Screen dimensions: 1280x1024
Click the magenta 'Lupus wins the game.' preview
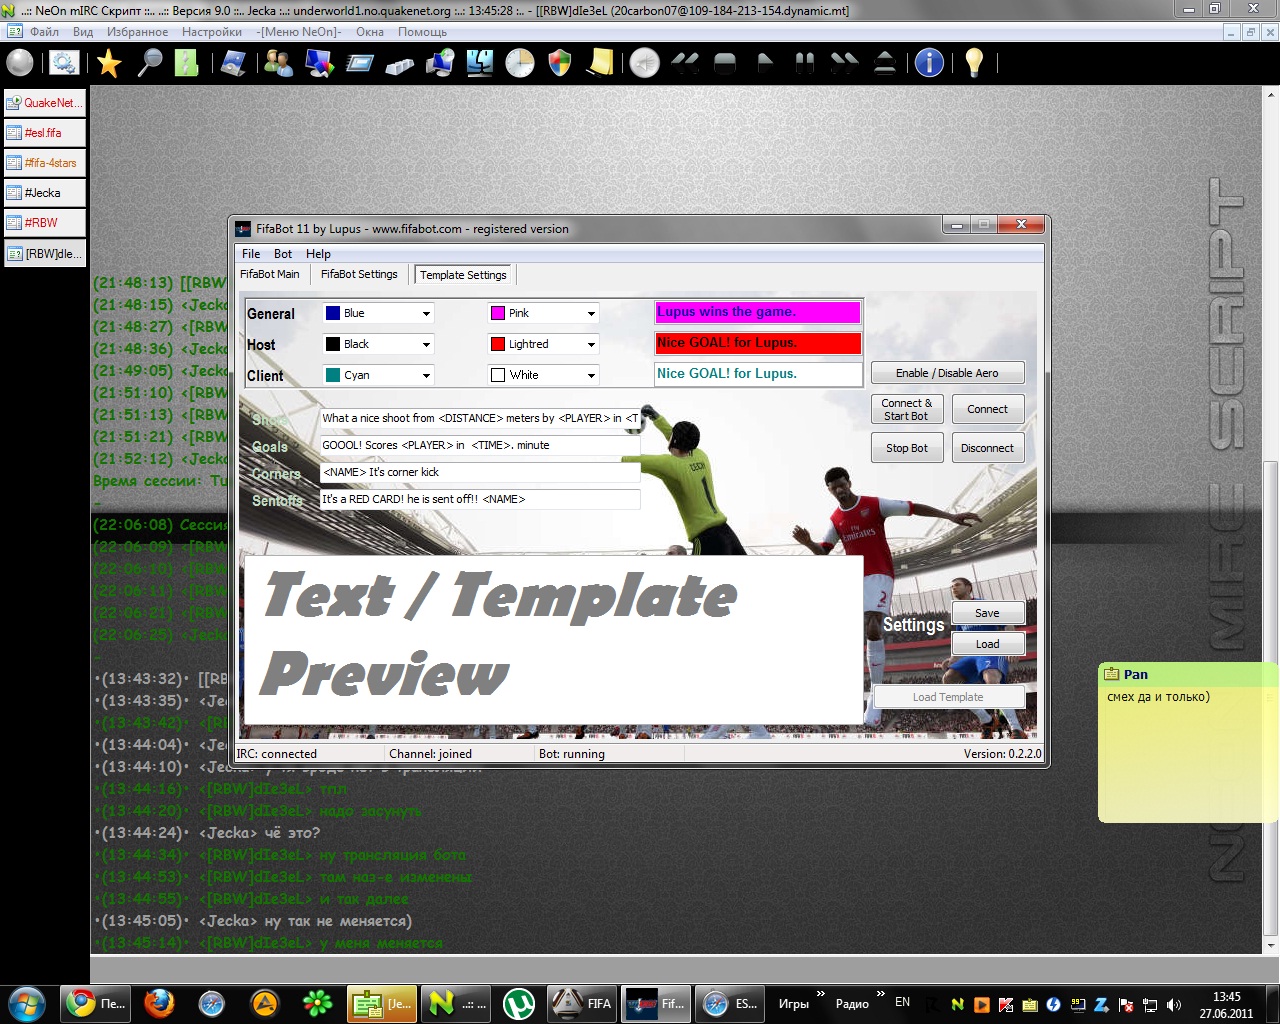tap(758, 312)
